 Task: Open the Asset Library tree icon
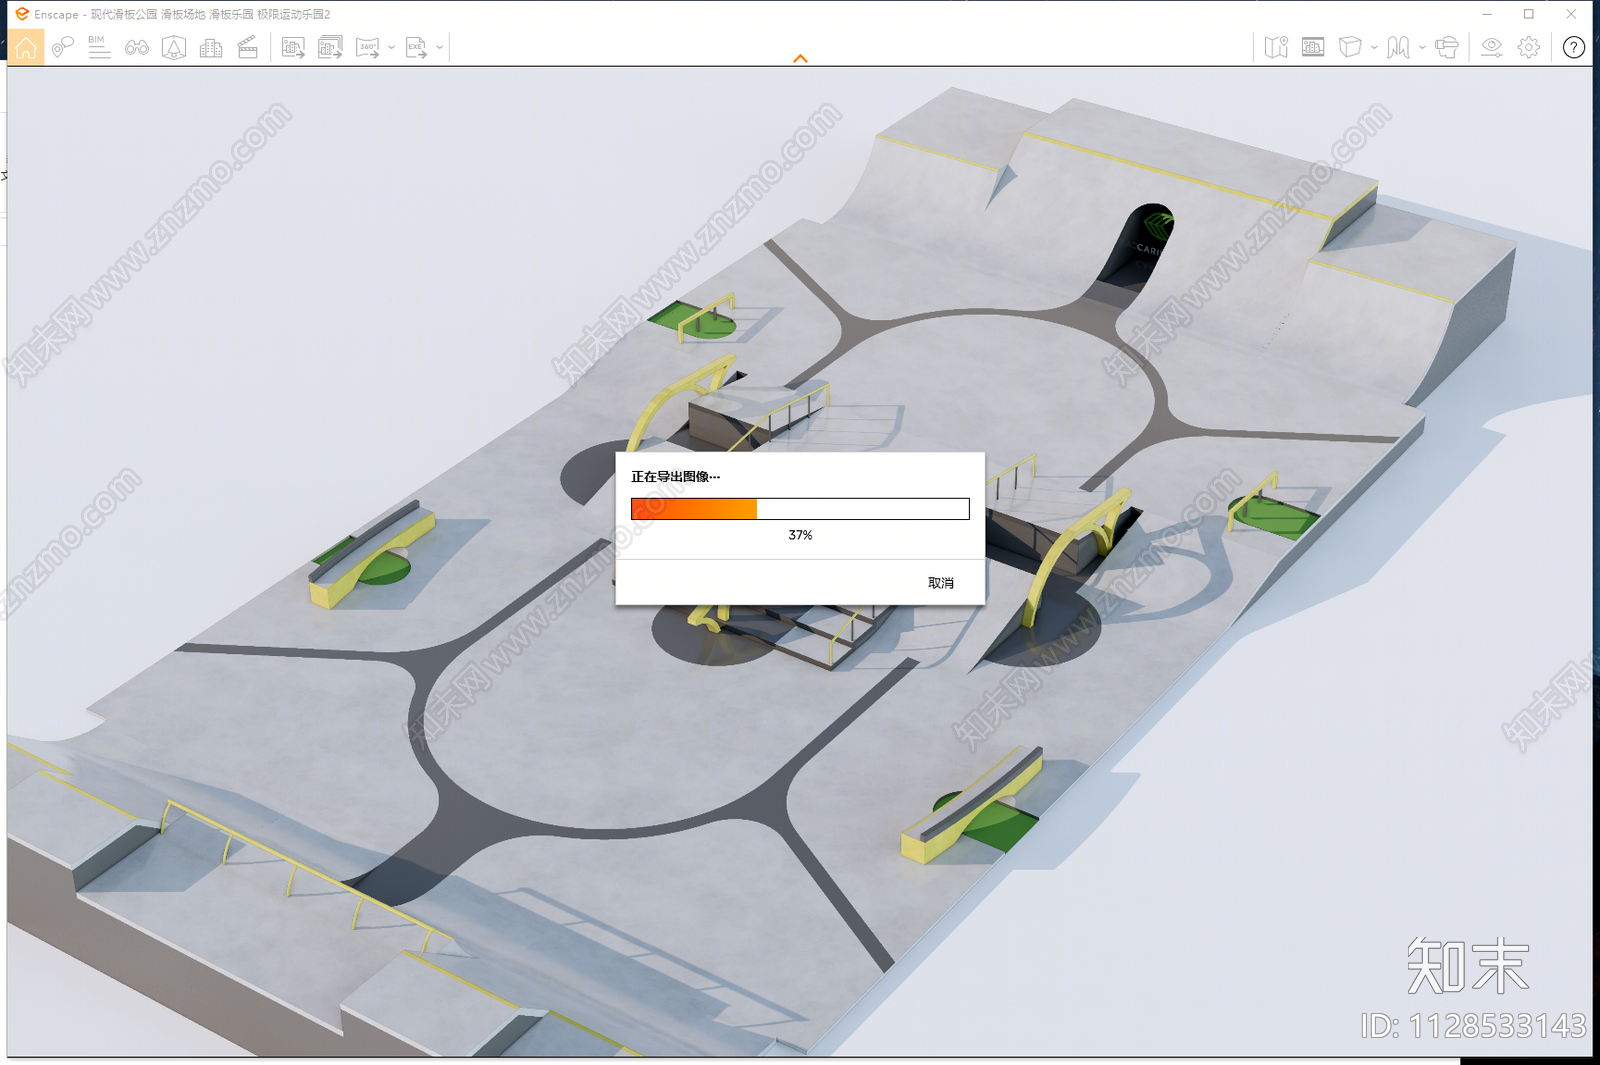[x=174, y=47]
